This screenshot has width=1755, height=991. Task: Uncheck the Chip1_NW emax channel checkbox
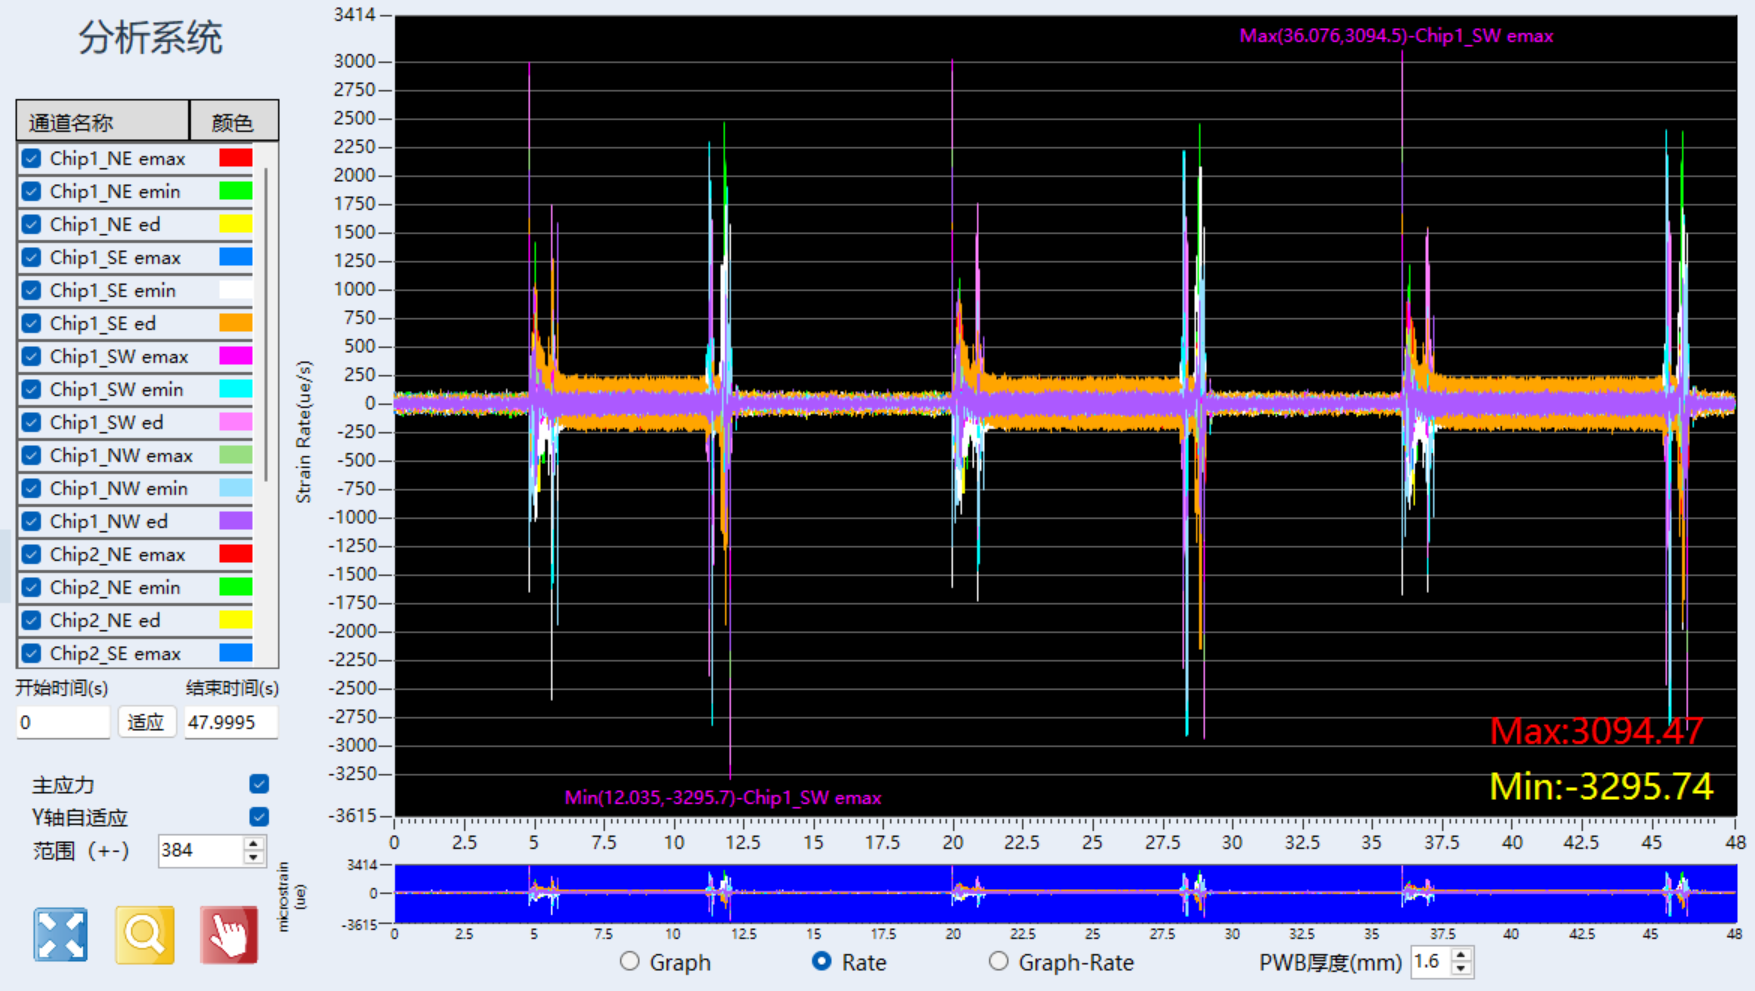point(32,455)
